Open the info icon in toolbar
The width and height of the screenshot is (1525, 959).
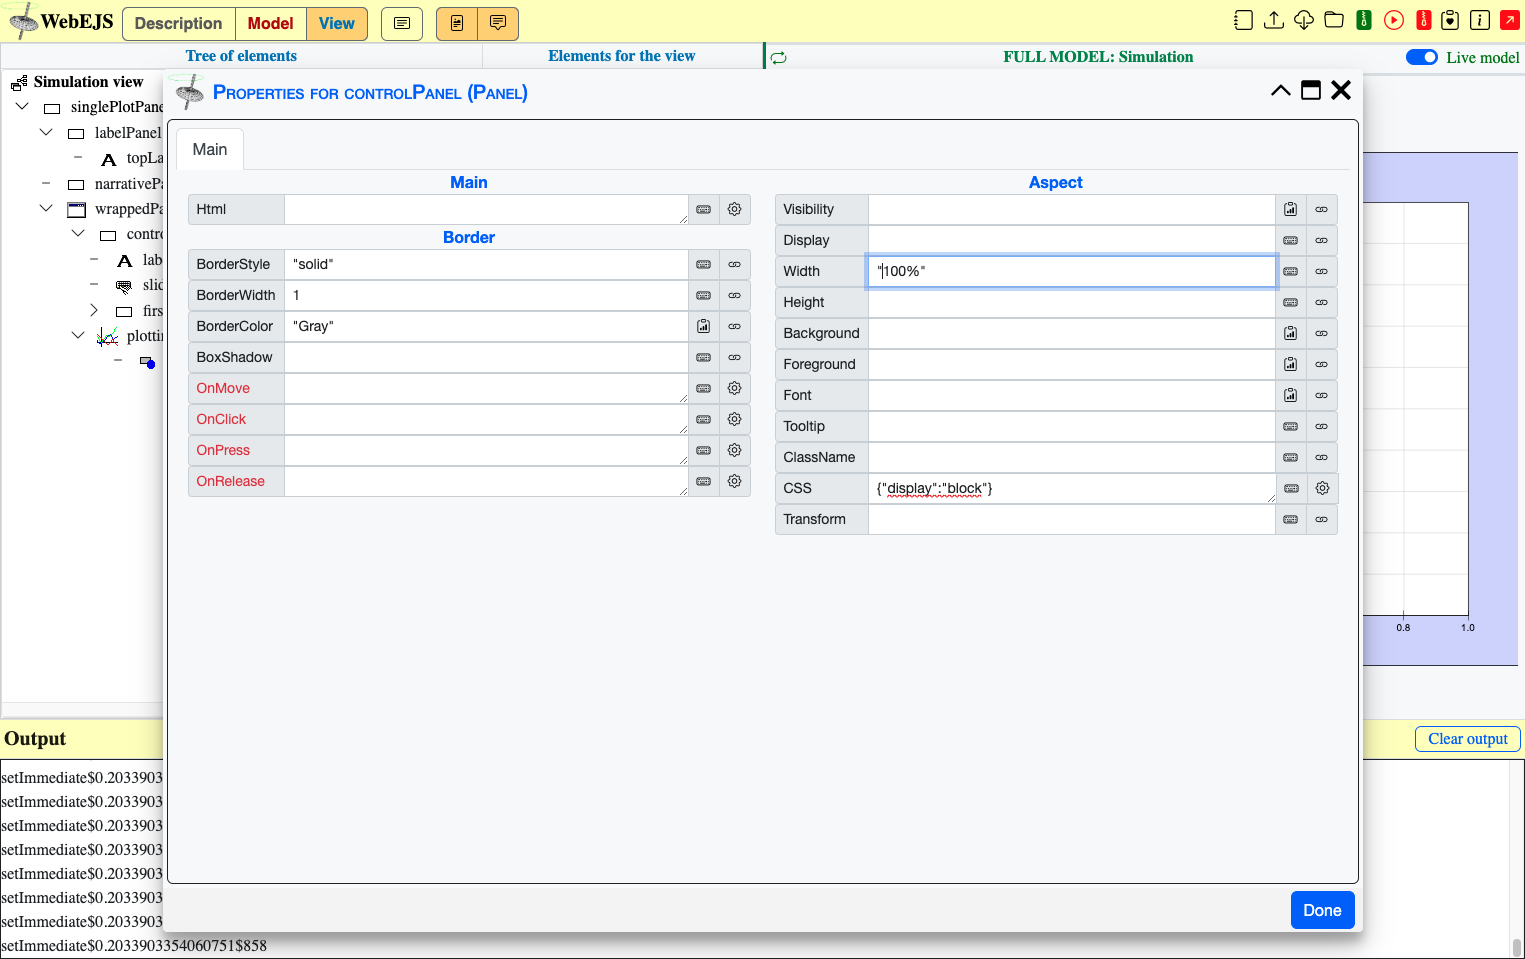click(x=1480, y=20)
